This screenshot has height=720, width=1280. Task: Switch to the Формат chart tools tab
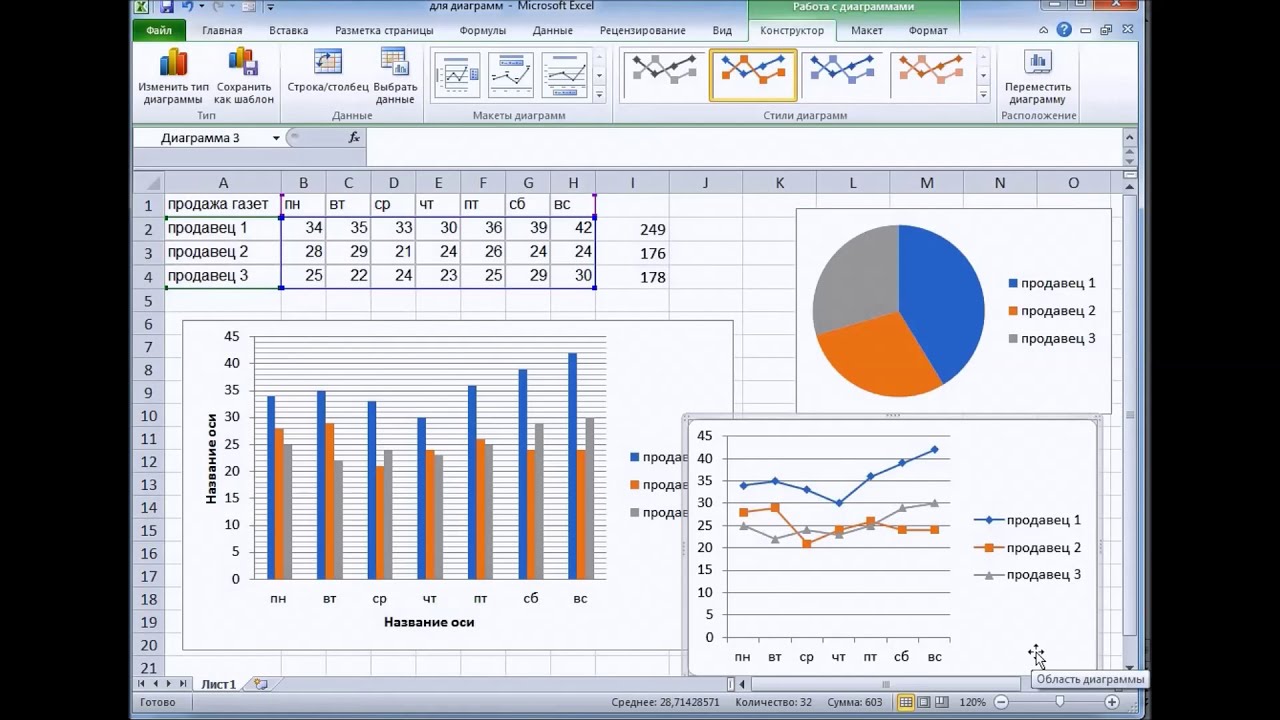928,30
